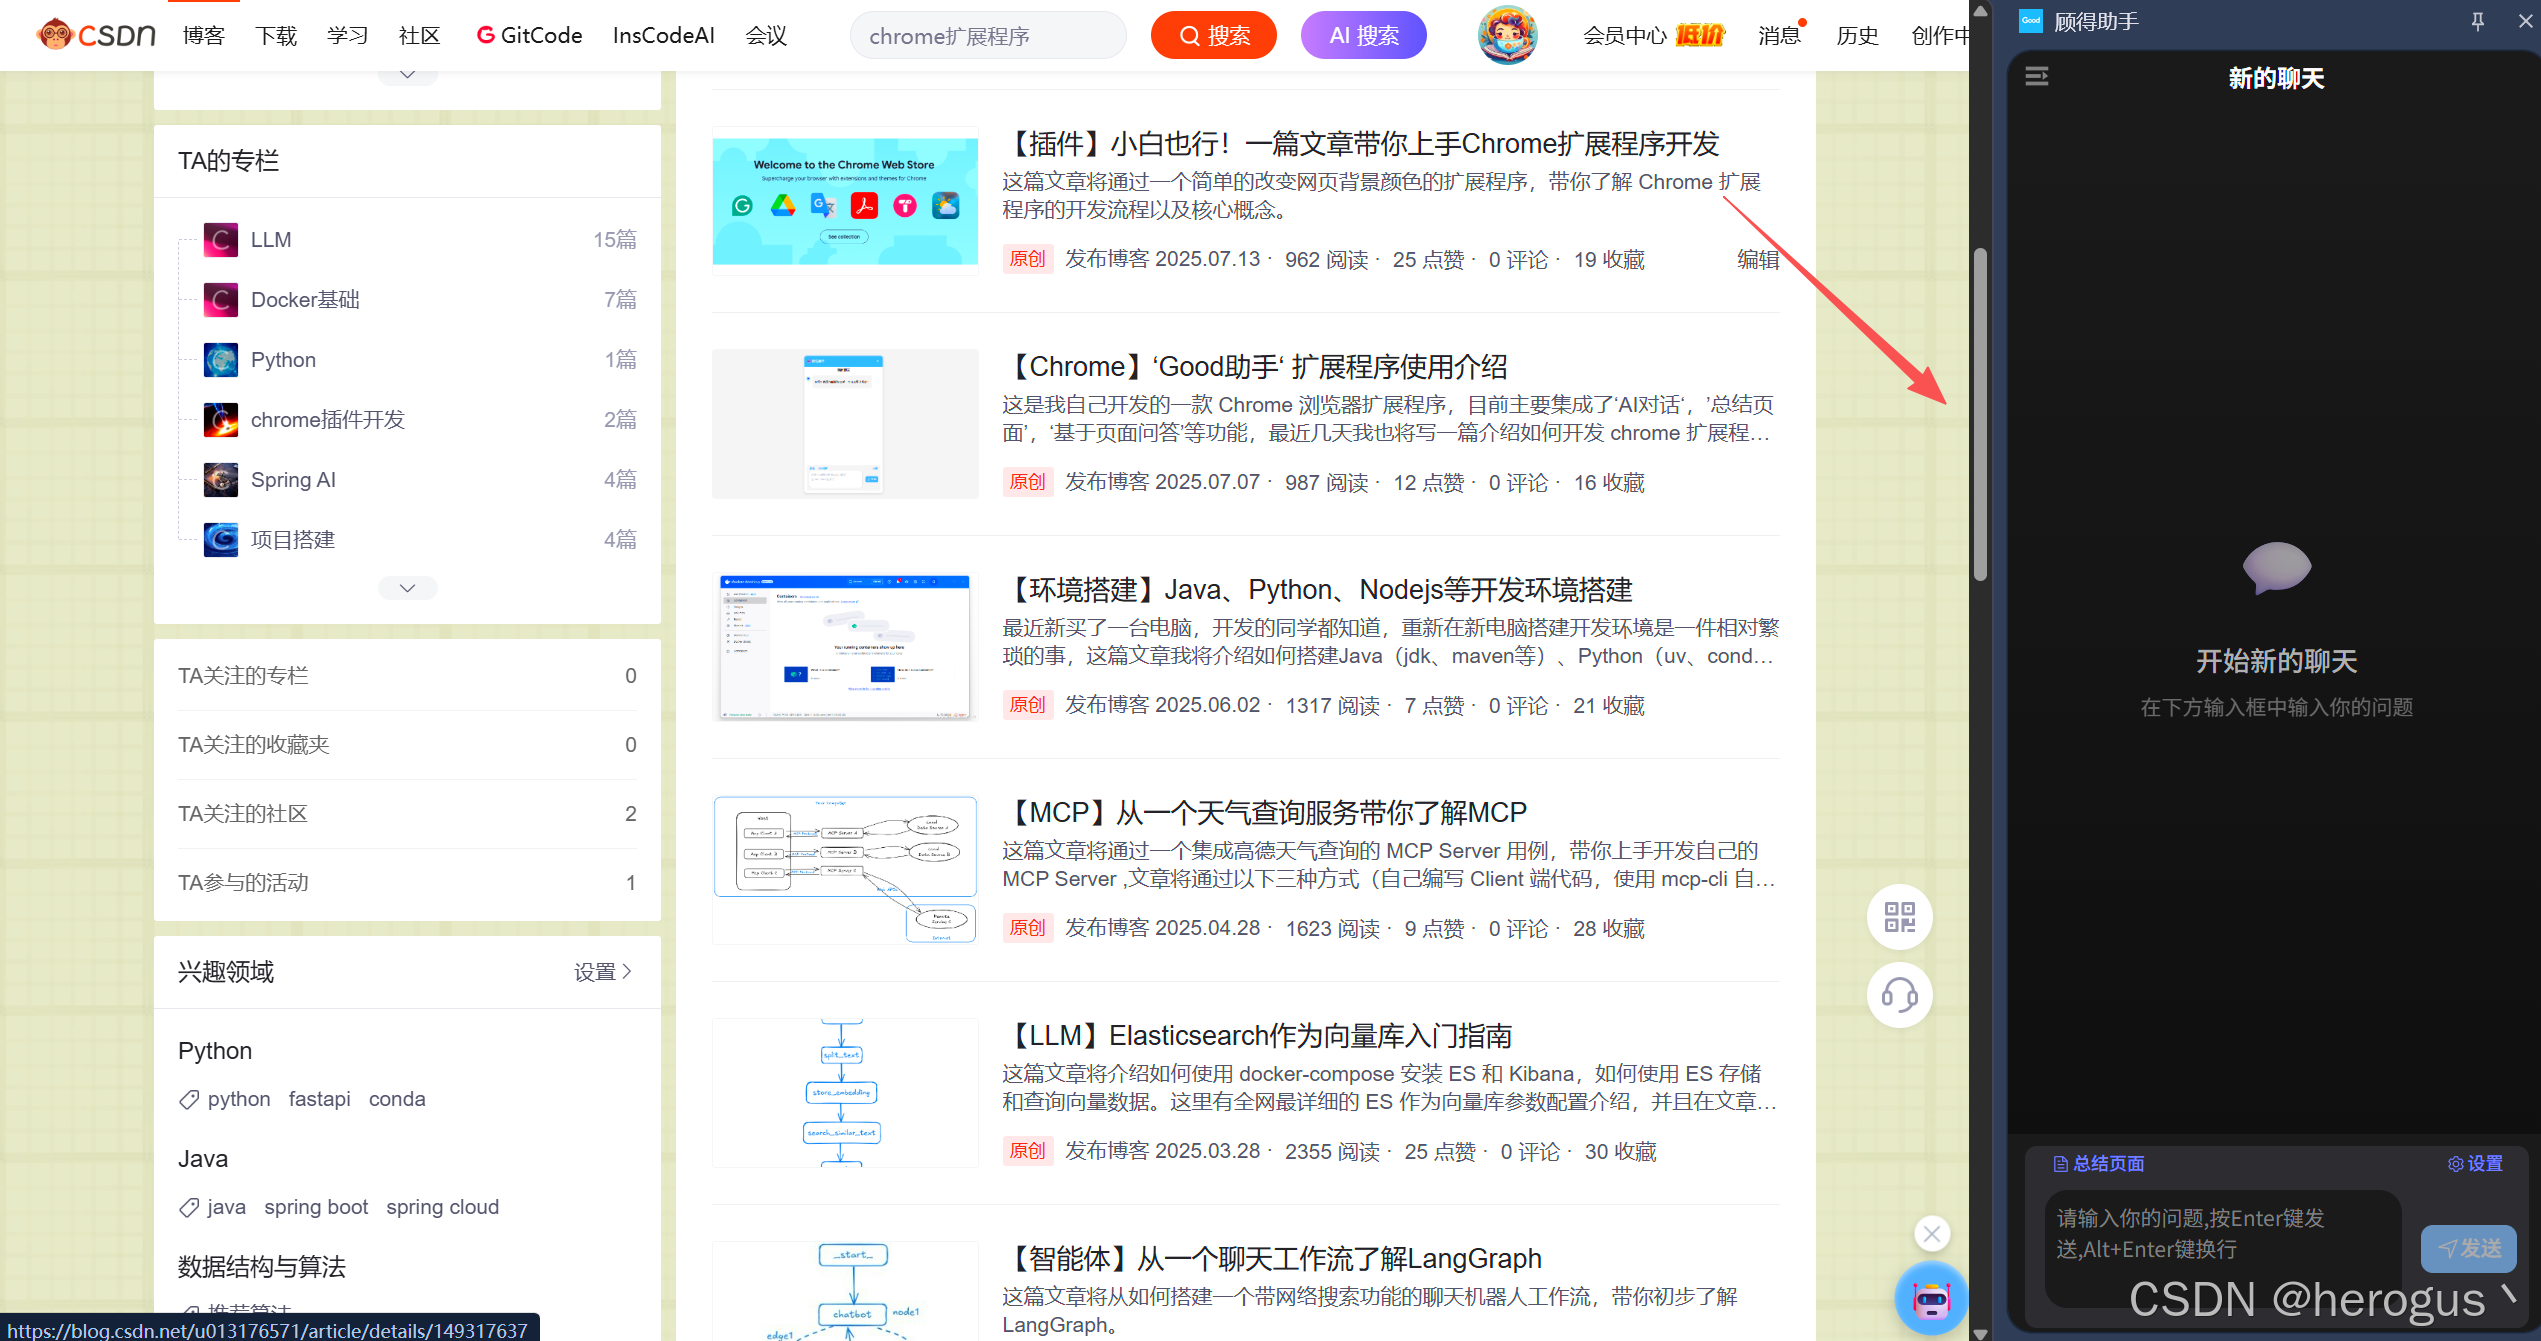
Task: Focus the chat question input box
Action: tap(2220, 1234)
